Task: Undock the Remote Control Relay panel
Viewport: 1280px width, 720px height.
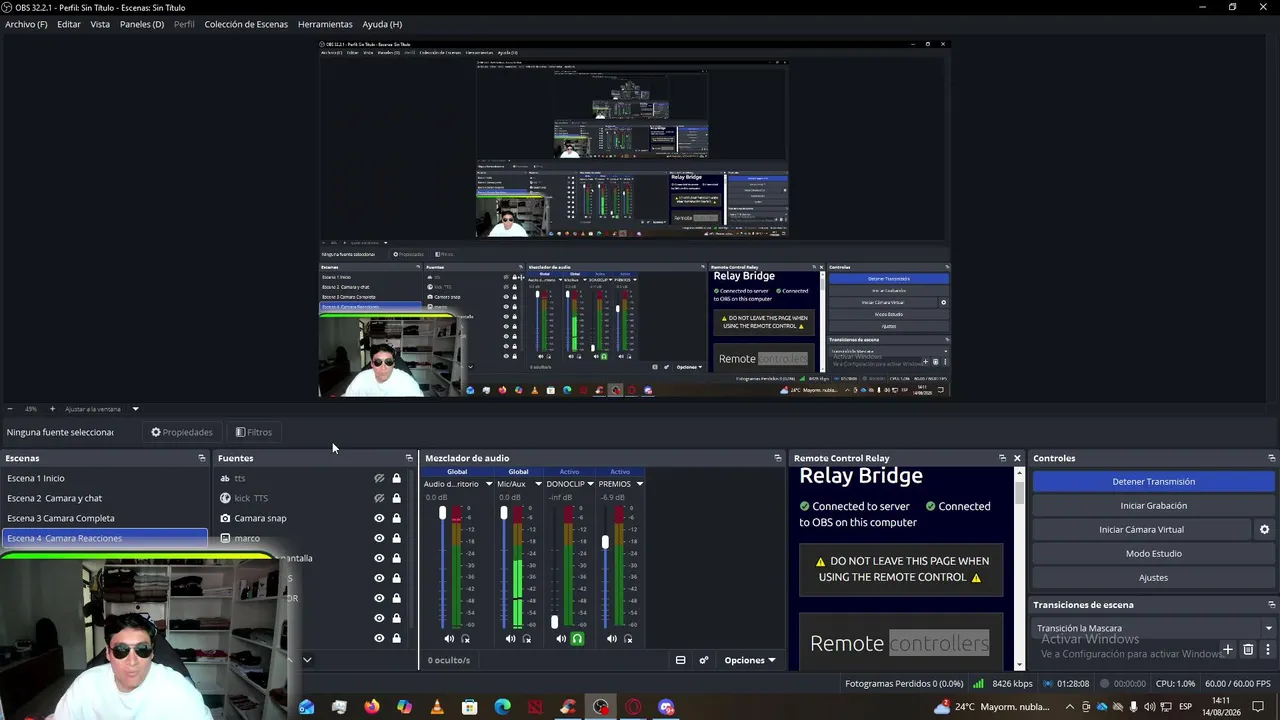Action: pyautogui.click(x=1002, y=458)
